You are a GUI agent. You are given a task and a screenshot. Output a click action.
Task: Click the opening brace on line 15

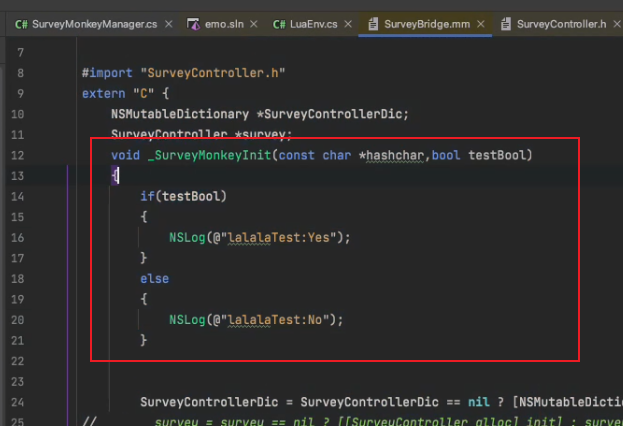[x=143, y=217]
